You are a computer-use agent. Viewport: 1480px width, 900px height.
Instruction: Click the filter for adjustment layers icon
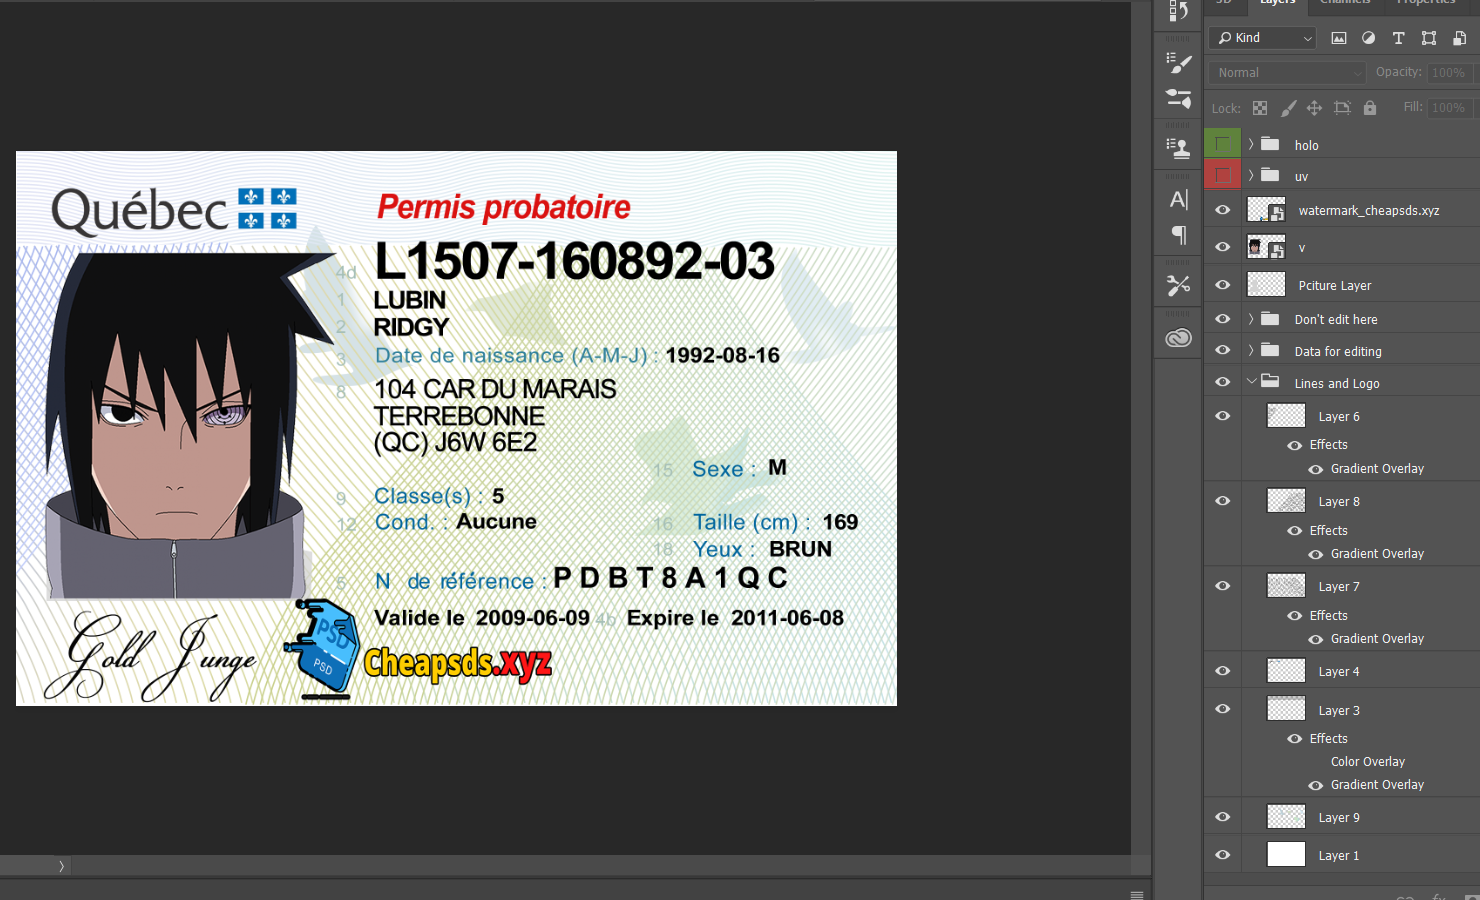pos(1368,38)
